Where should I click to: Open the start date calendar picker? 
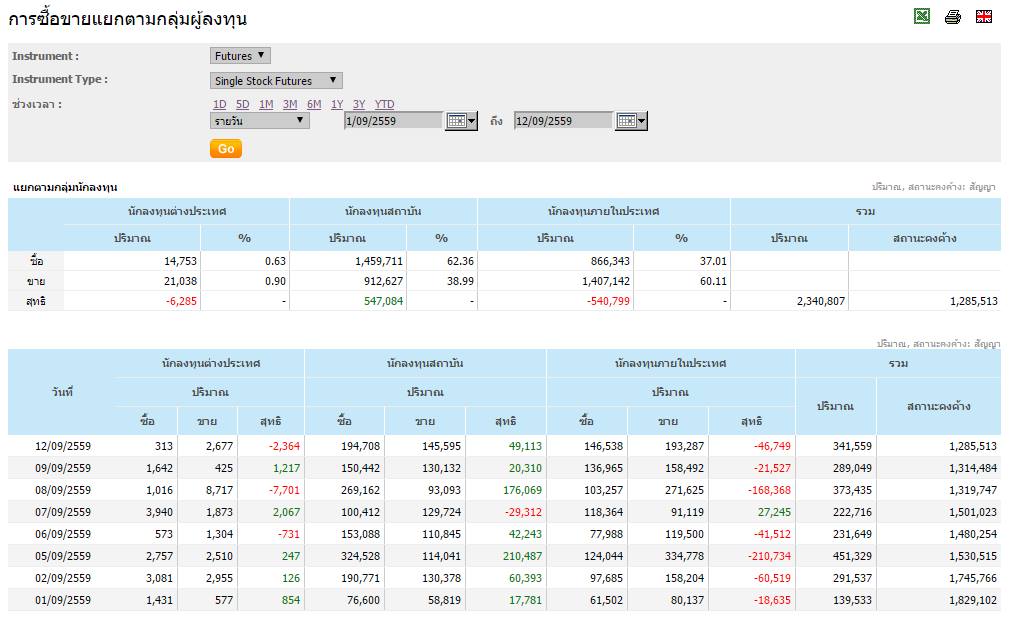point(461,121)
